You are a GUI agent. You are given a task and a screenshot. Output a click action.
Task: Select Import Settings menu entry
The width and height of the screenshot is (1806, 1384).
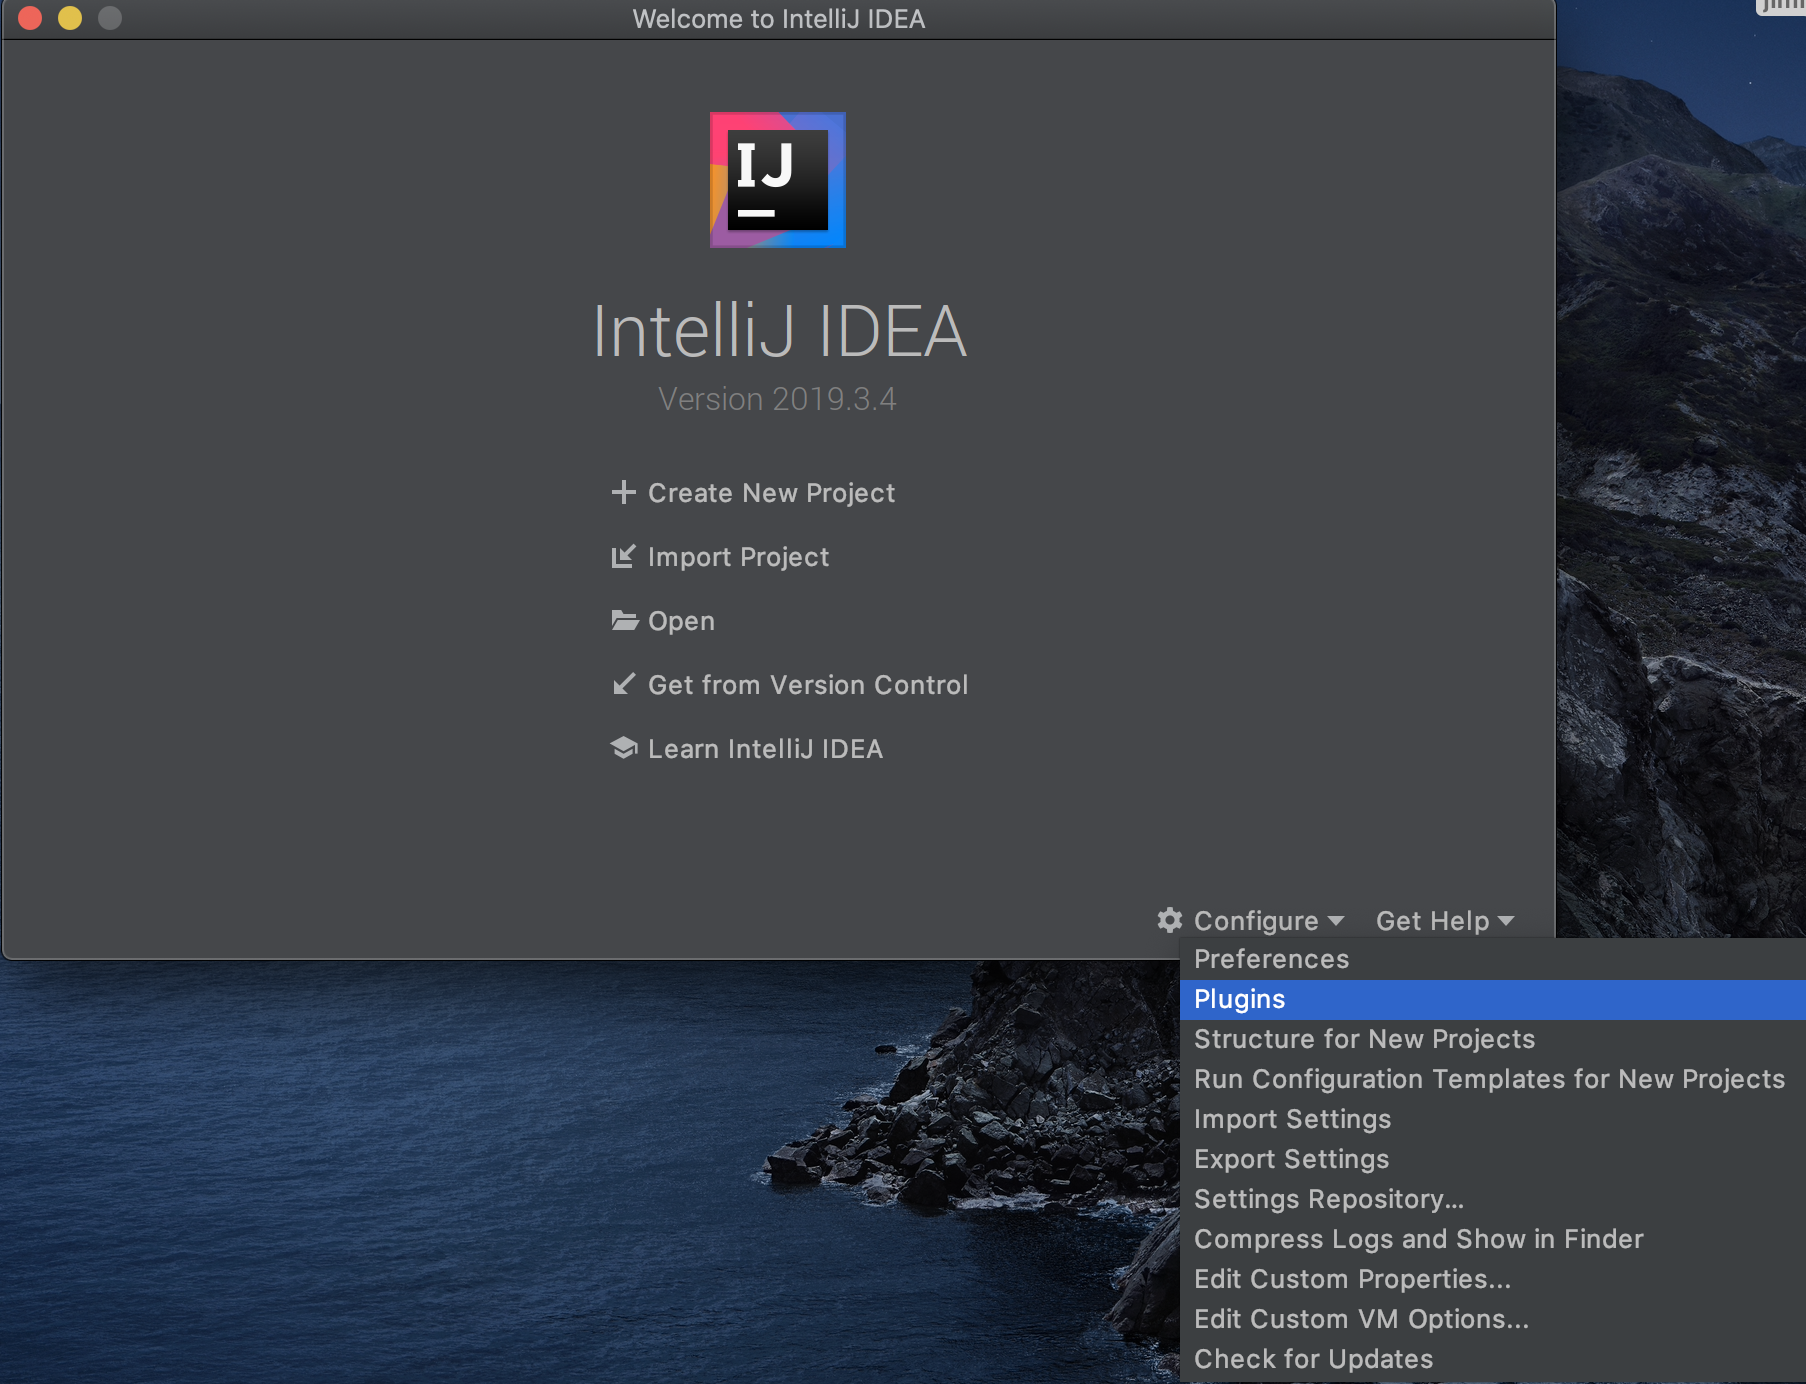pyautogui.click(x=1493, y=1119)
